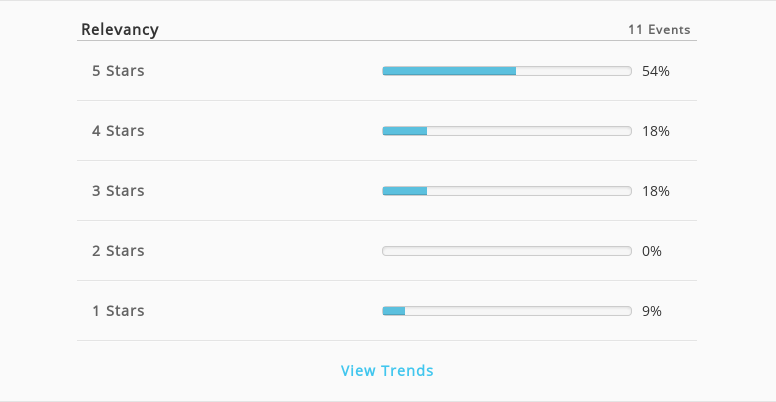This screenshot has width=776, height=402.
Task: Click the 5 Stars progress bar
Action: [507, 71]
